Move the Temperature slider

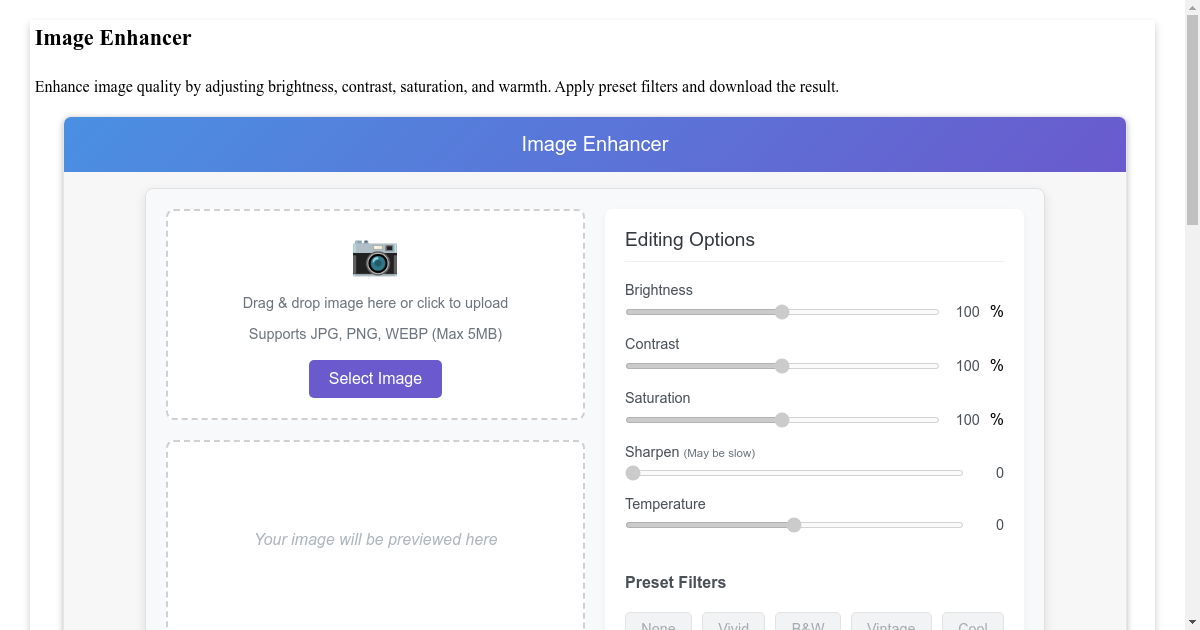(793, 524)
